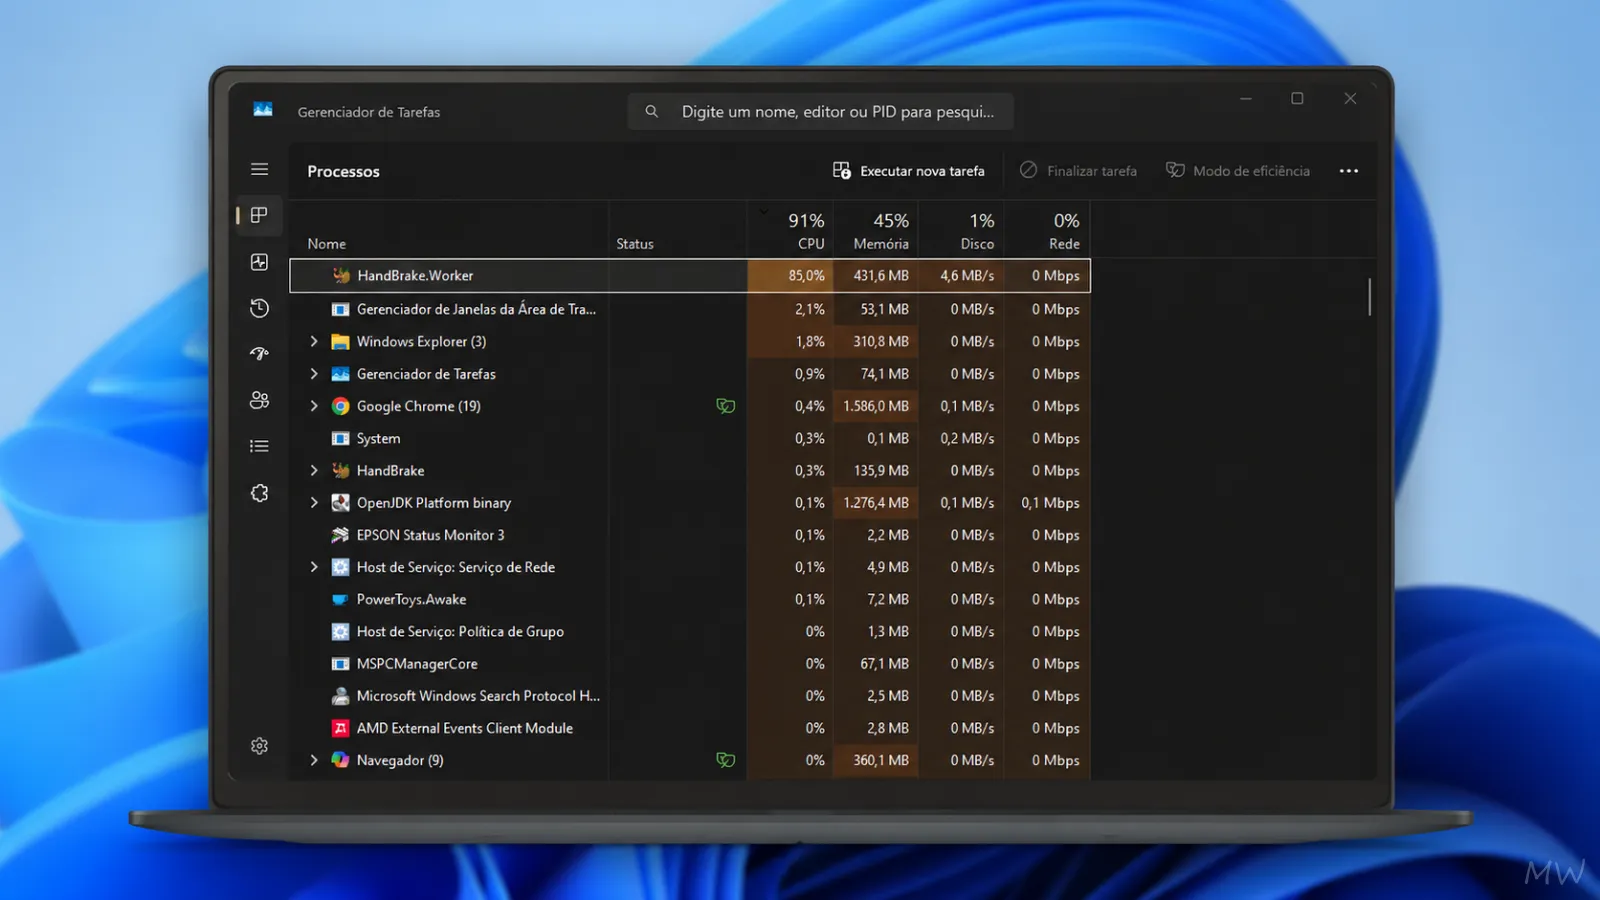Image resolution: width=1600 pixels, height=900 pixels.
Task: Open the Users sidebar icon
Action: tap(259, 400)
